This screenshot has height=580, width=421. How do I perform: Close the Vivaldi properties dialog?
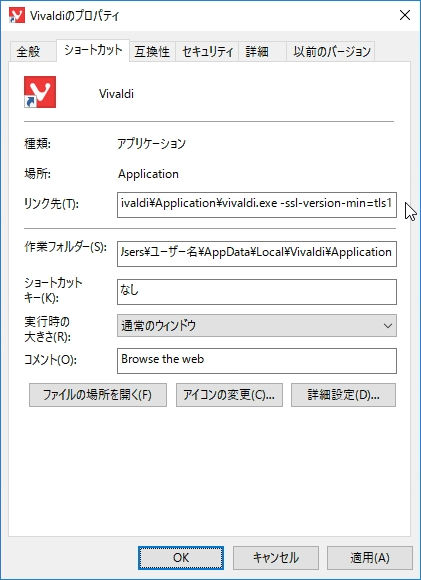[405, 16]
